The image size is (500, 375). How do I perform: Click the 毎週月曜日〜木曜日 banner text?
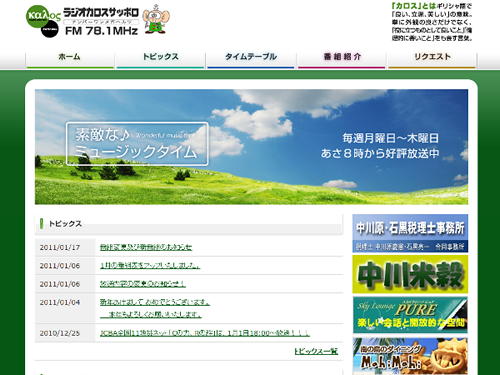click(x=391, y=138)
